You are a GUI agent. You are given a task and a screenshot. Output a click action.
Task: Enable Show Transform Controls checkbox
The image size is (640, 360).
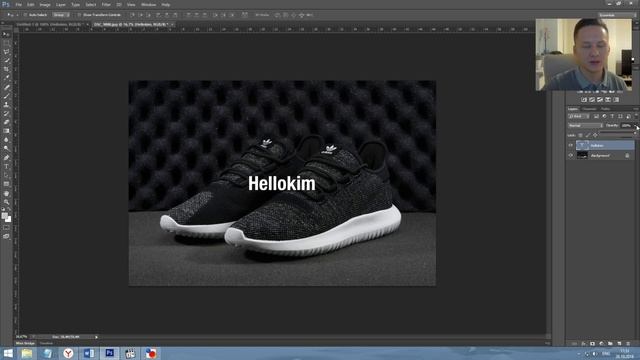click(x=79, y=15)
